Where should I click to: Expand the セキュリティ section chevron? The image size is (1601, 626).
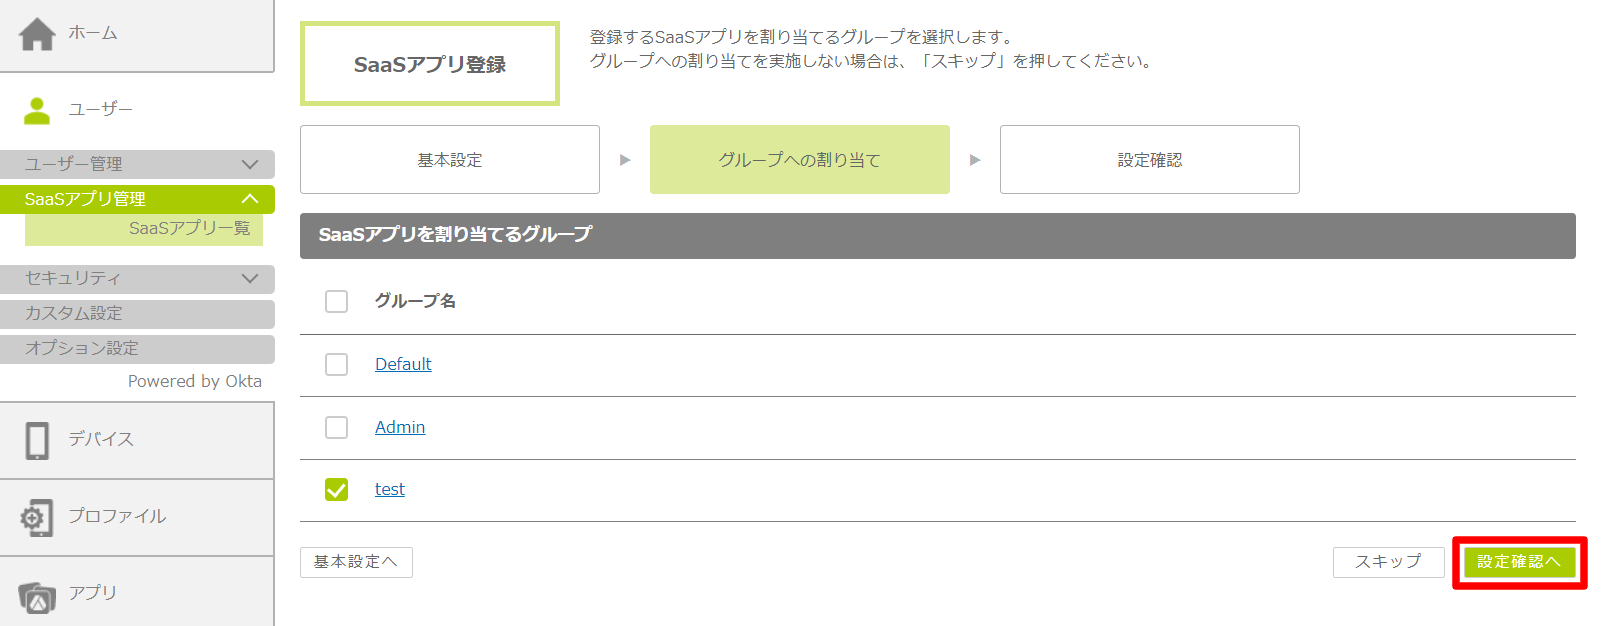(x=250, y=278)
